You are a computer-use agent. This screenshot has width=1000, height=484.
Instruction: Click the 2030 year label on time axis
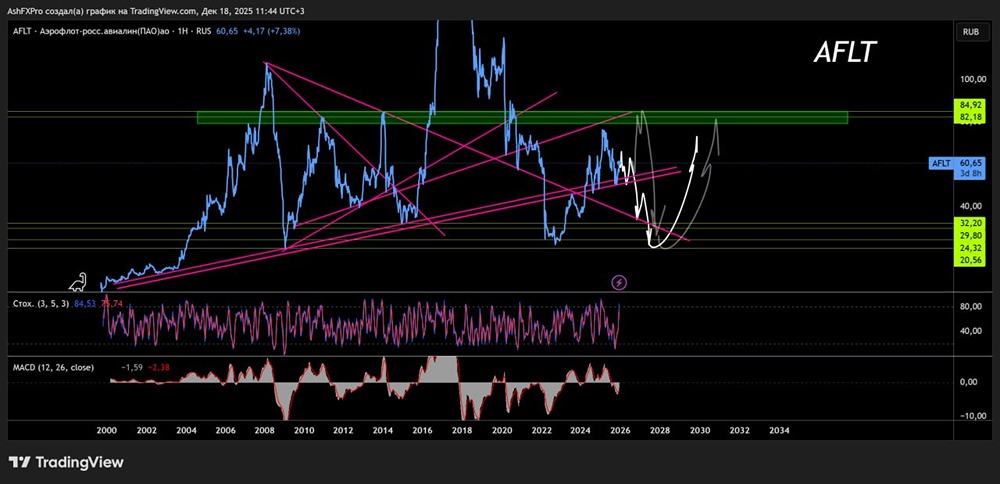point(700,430)
